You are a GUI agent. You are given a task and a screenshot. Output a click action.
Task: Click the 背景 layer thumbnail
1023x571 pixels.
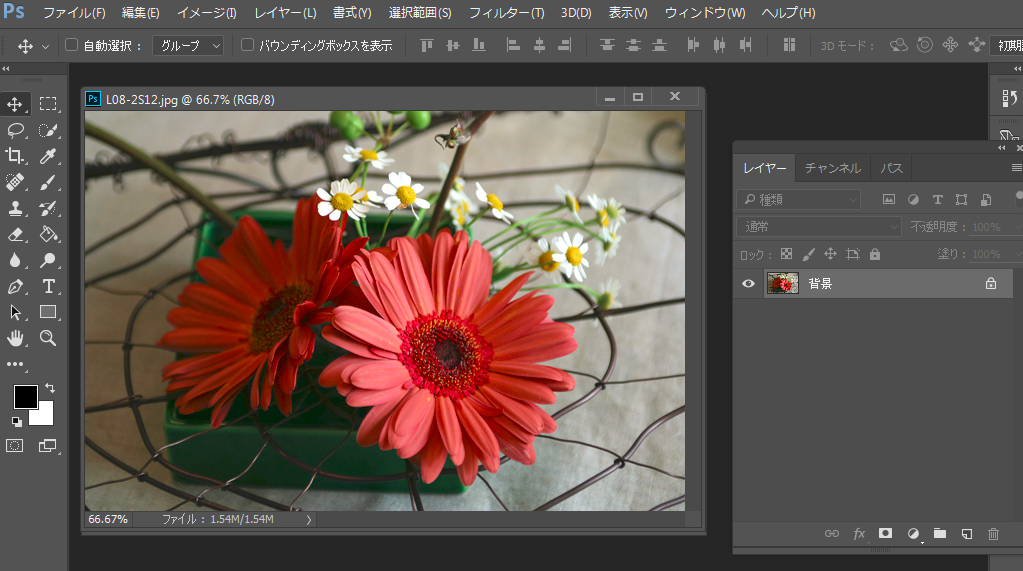782,284
